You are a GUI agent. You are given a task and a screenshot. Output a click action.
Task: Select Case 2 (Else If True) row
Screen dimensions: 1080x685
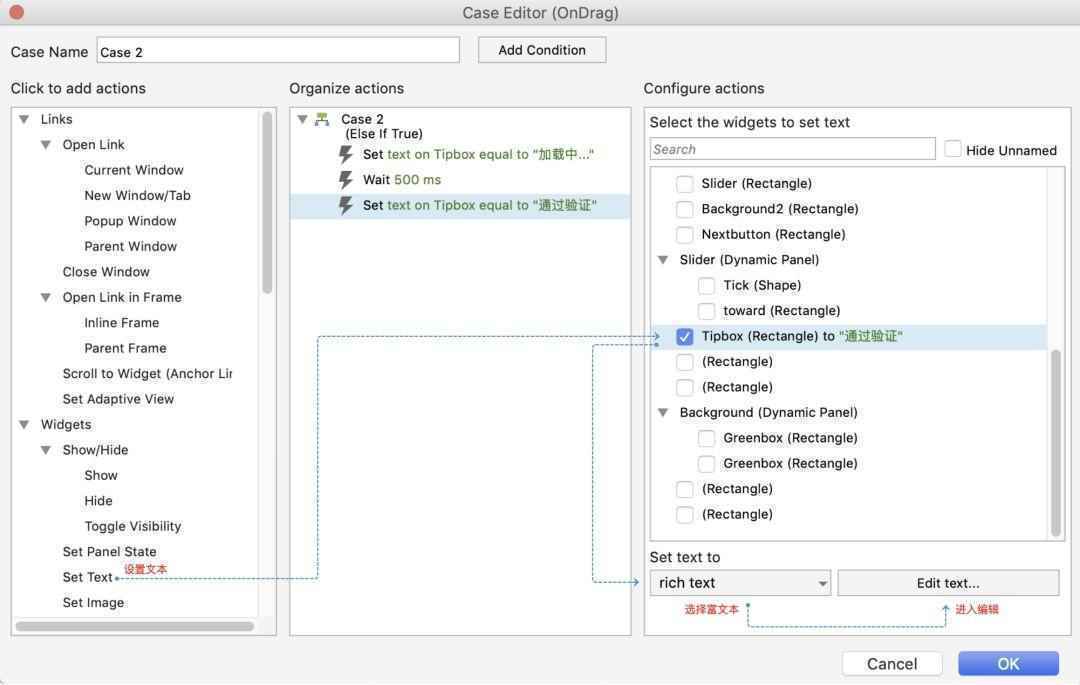pyautogui.click(x=460, y=126)
